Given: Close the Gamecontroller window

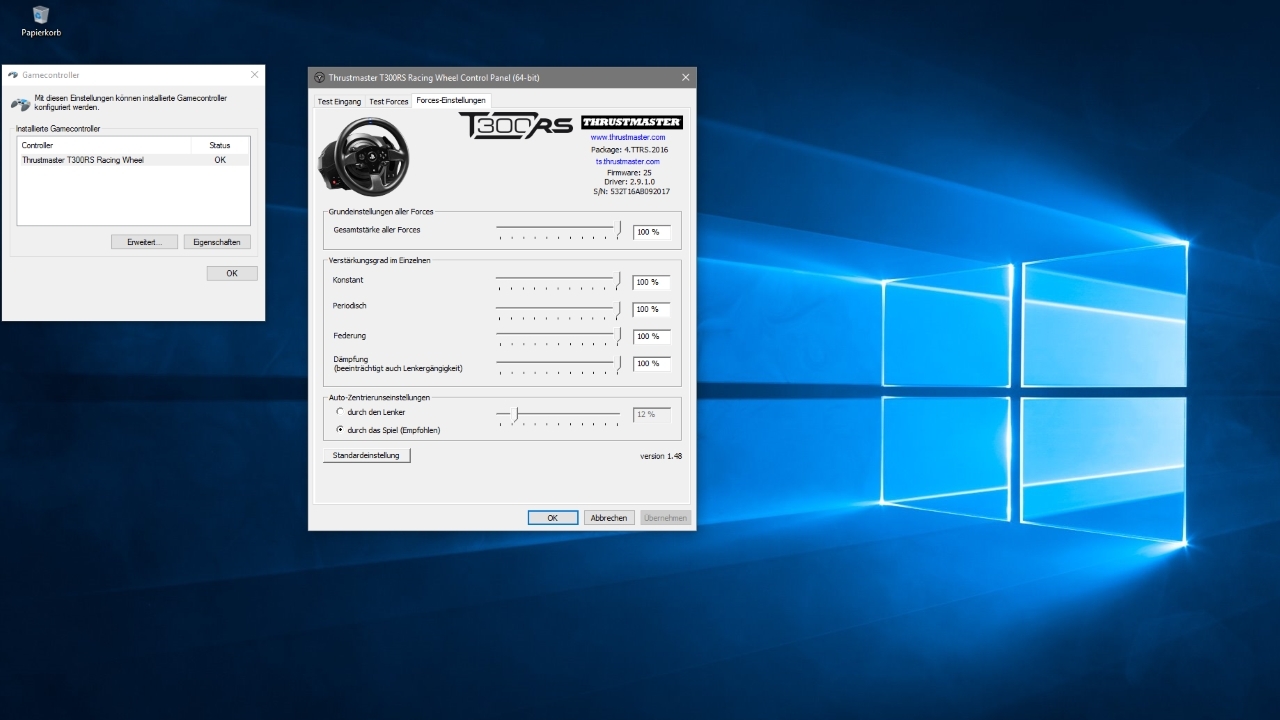Looking at the screenshot, I should pos(254,74).
